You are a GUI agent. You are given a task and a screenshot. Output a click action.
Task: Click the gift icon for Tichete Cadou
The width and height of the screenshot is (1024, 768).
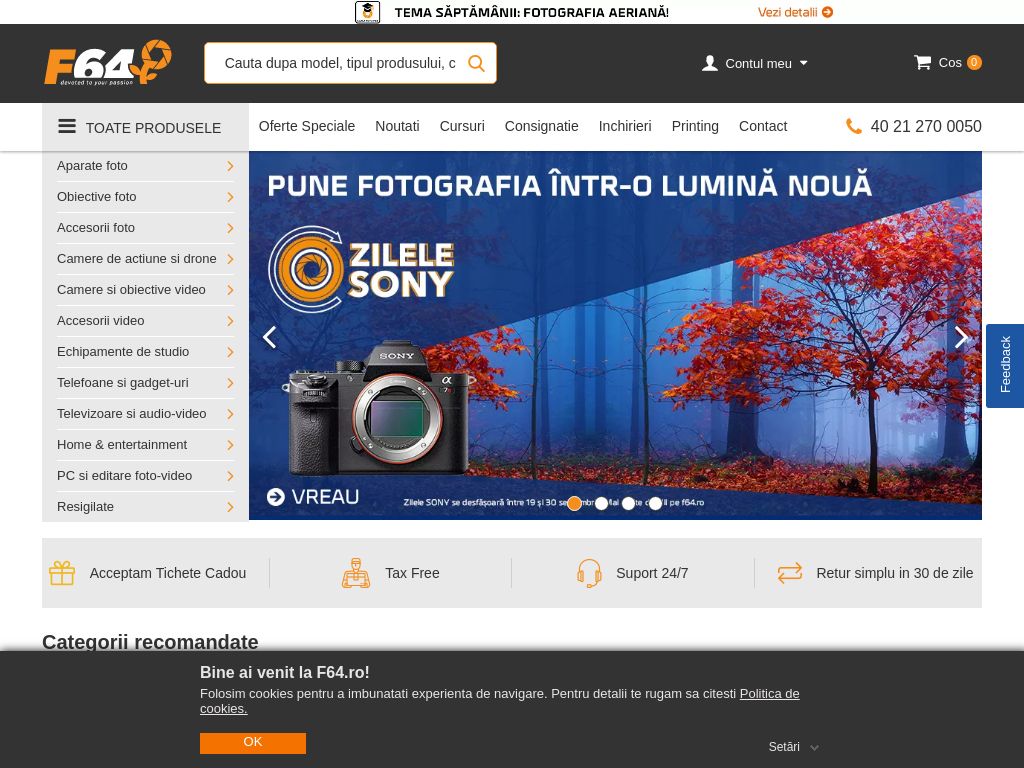tap(62, 573)
